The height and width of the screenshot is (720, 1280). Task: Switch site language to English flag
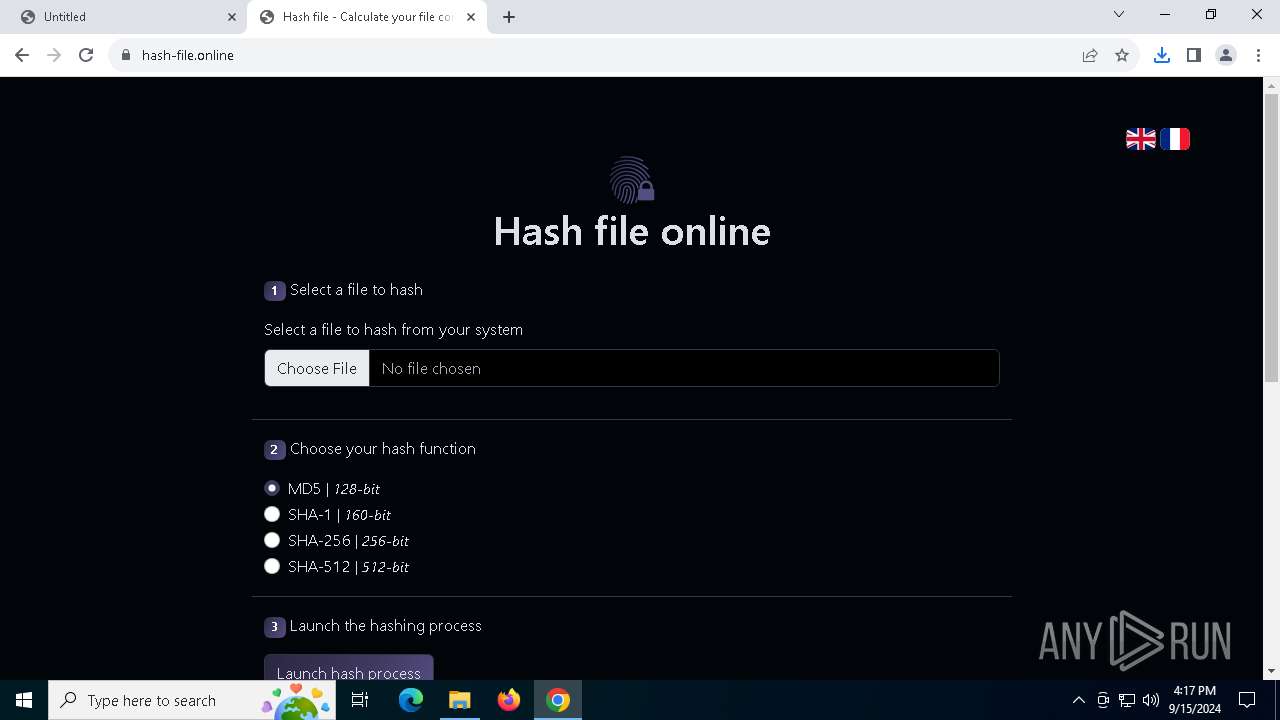(1141, 139)
